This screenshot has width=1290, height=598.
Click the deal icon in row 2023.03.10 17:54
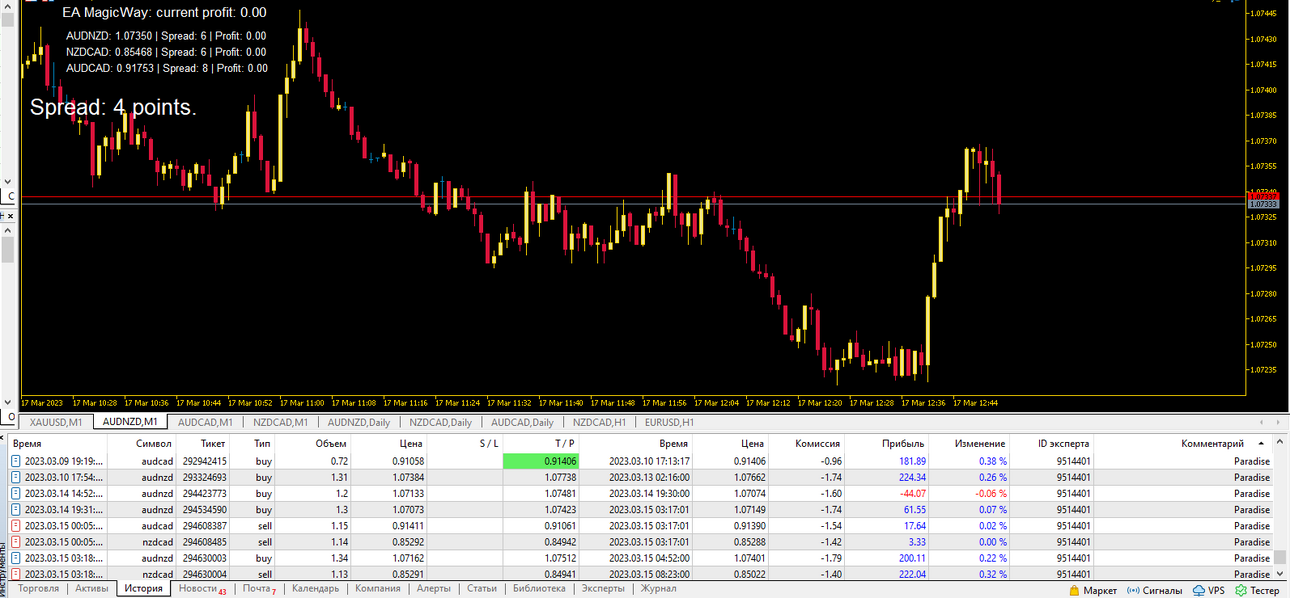click(x=16, y=477)
